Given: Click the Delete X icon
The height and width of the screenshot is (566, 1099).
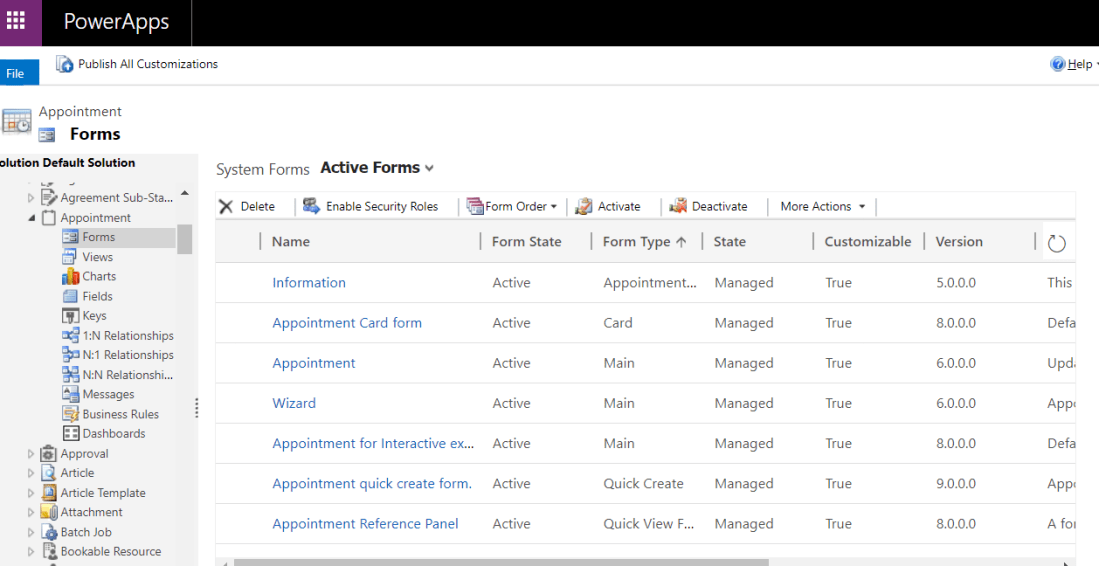Looking at the screenshot, I should pyautogui.click(x=226, y=207).
